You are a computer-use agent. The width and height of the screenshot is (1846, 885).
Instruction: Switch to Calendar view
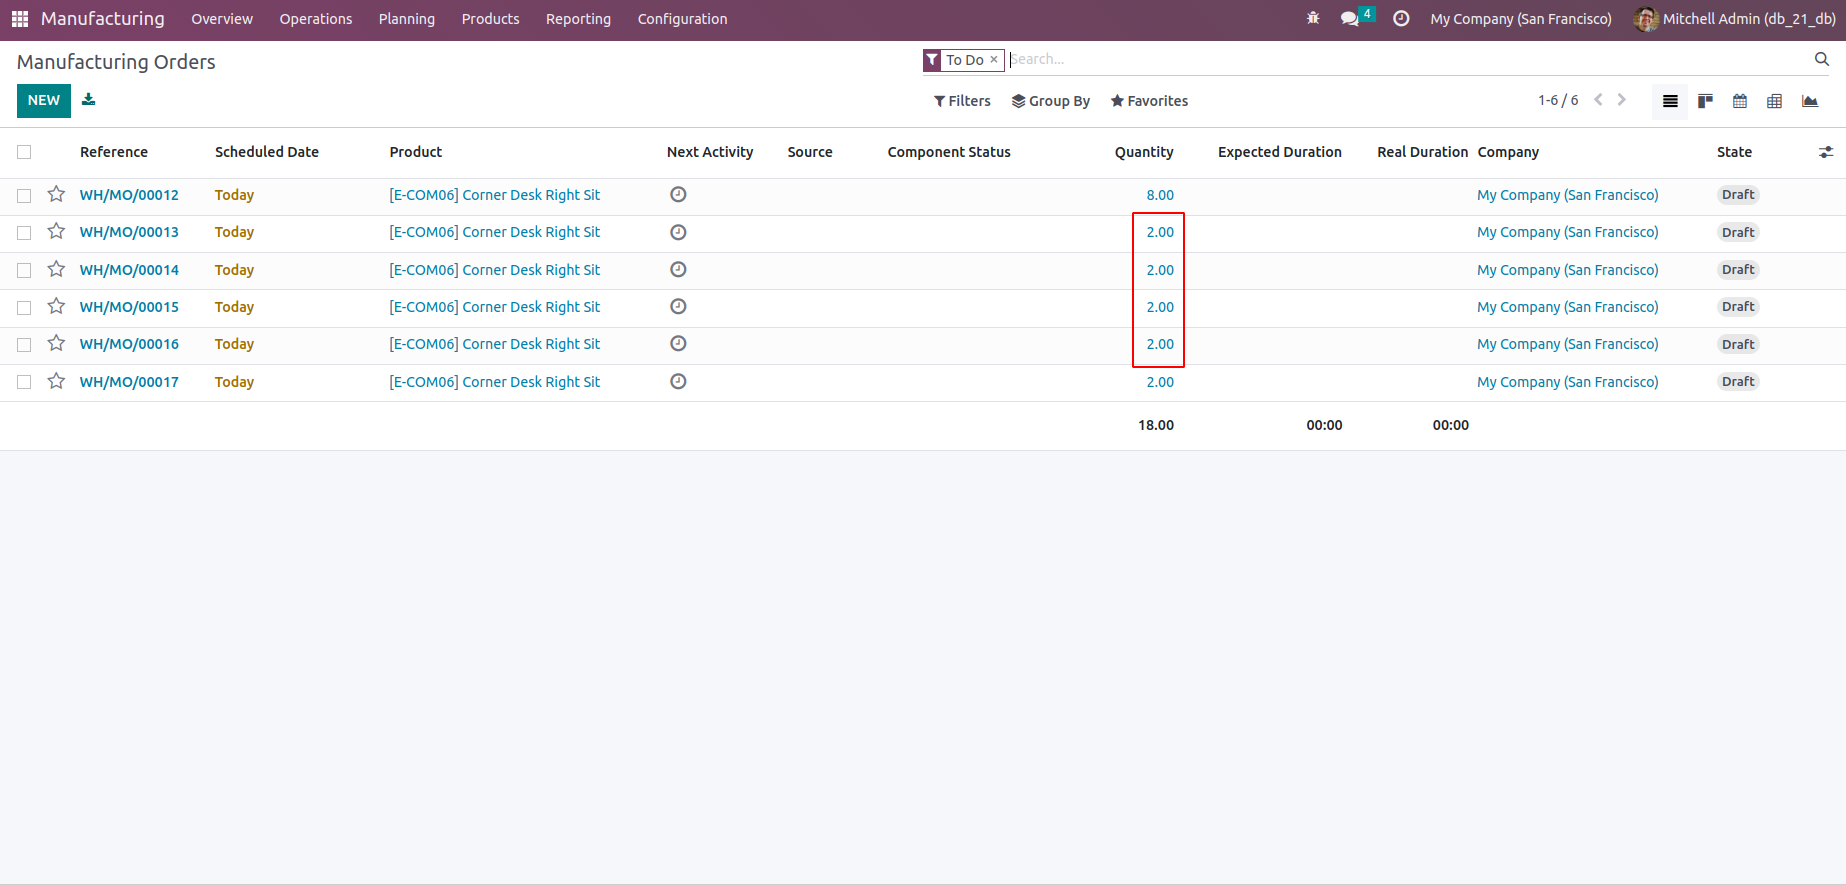[x=1740, y=101]
